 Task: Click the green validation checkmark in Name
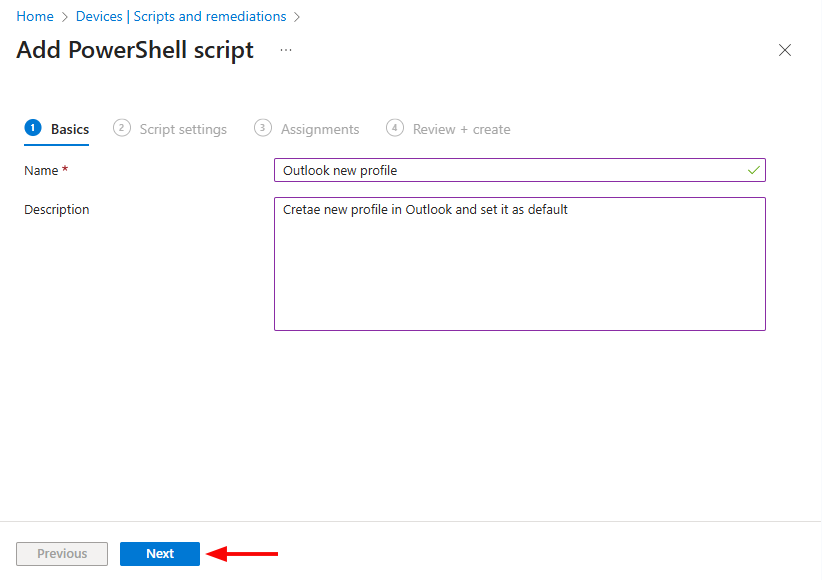pyautogui.click(x=753, y=170)
